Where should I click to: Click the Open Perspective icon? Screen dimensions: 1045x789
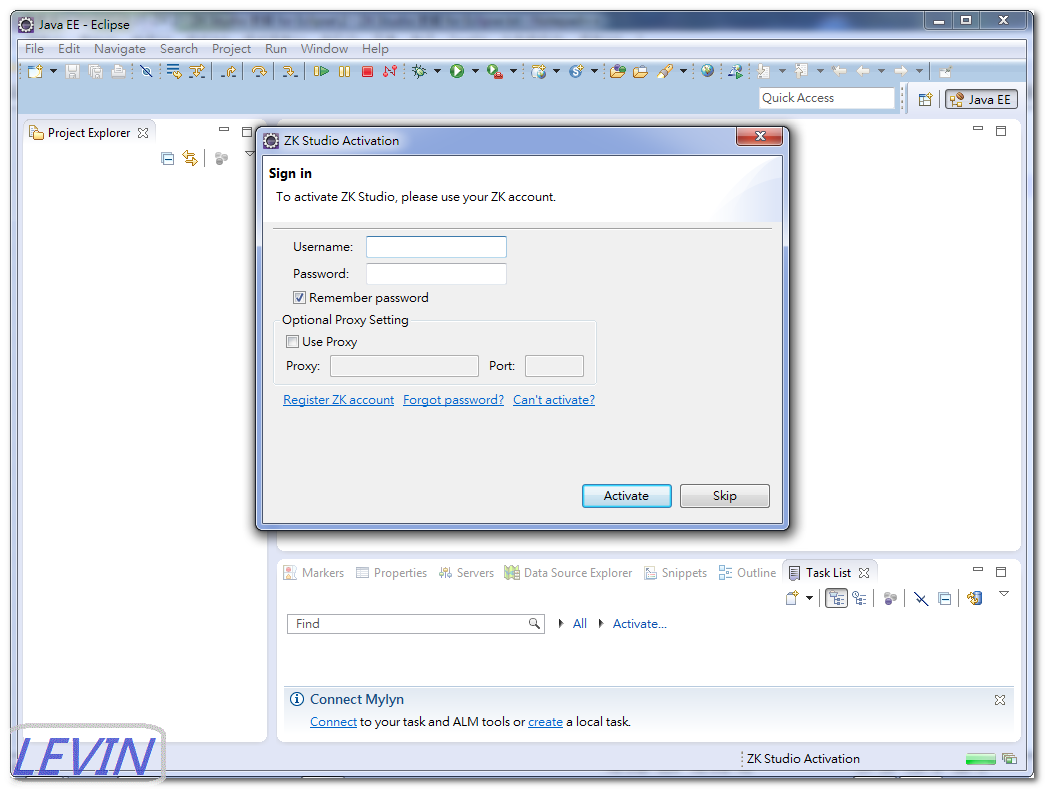[x=925, y=100]
